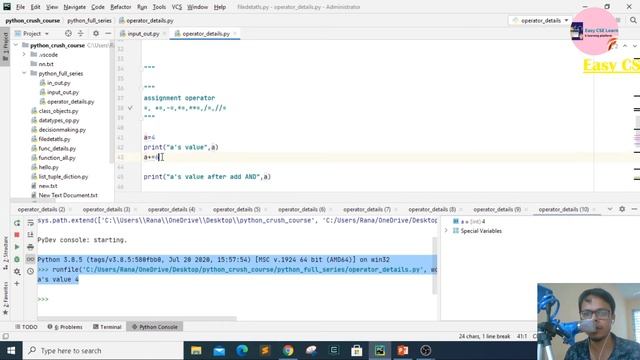Select the operator_details.py editor tab
The height and width of the screenshot is (360, 640).
pyautogui.click(x=206, y=33)
